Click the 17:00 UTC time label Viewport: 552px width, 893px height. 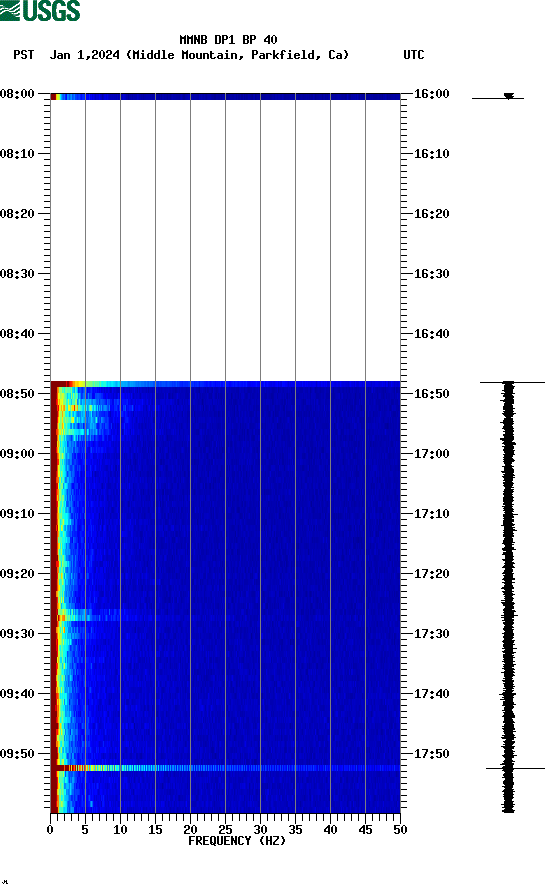coord(431,453)
